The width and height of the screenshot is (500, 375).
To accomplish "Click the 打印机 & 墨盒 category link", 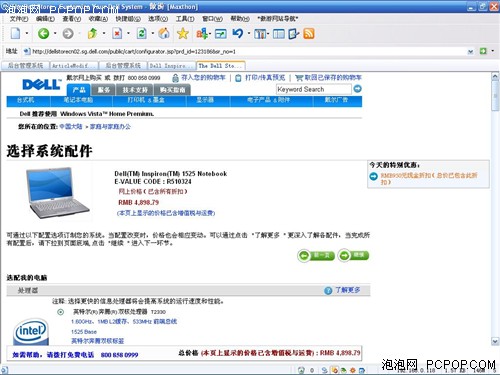I will pos(146,100).
